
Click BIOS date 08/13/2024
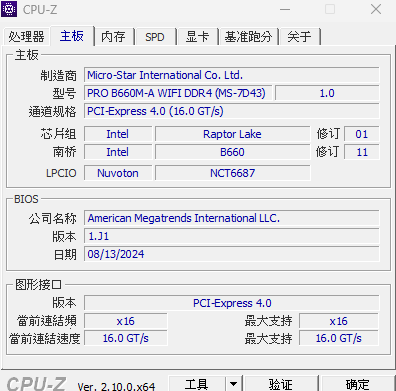[x=232, y=254]
